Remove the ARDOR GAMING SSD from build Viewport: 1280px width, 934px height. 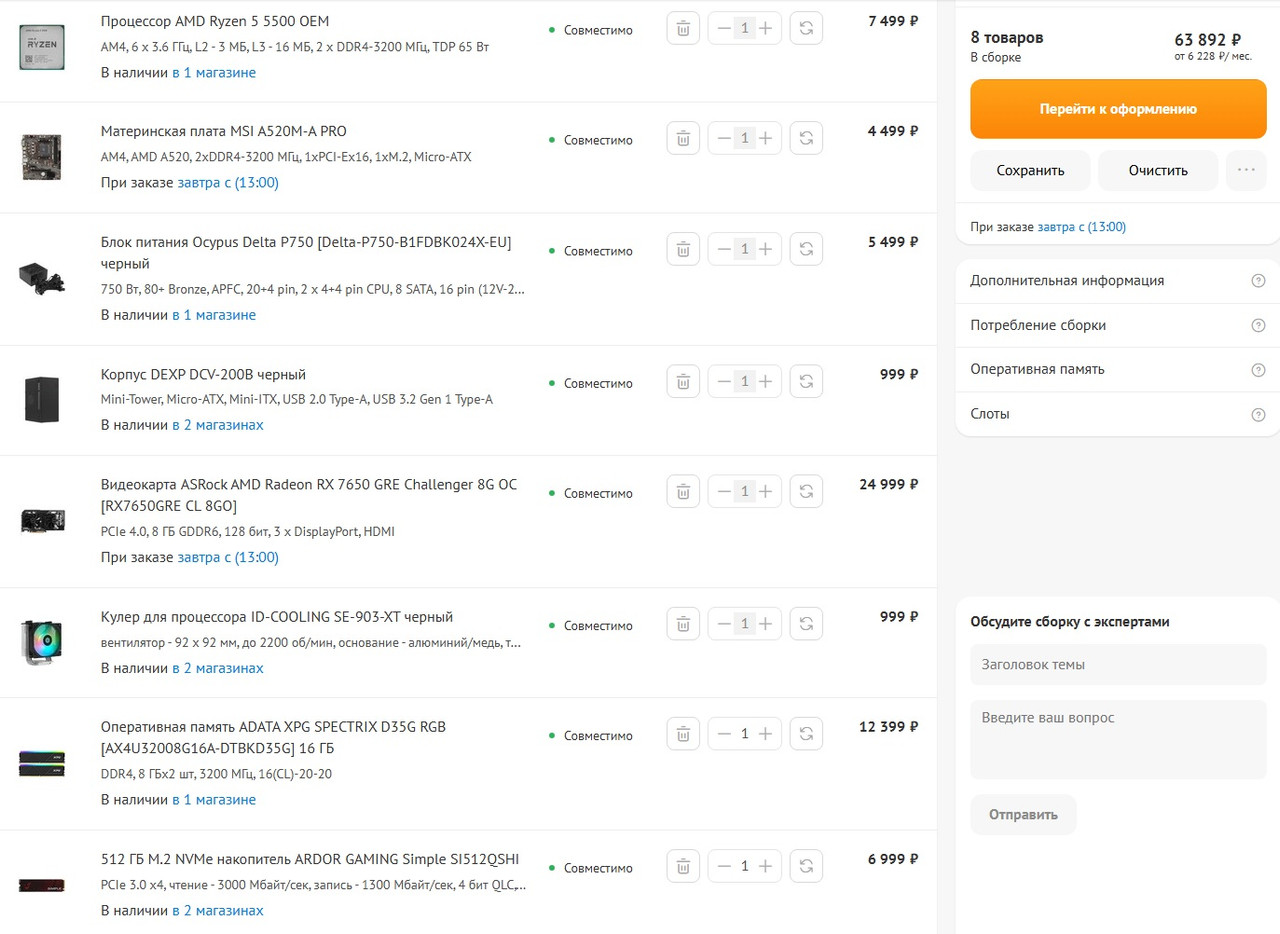[x=682, y=865]
